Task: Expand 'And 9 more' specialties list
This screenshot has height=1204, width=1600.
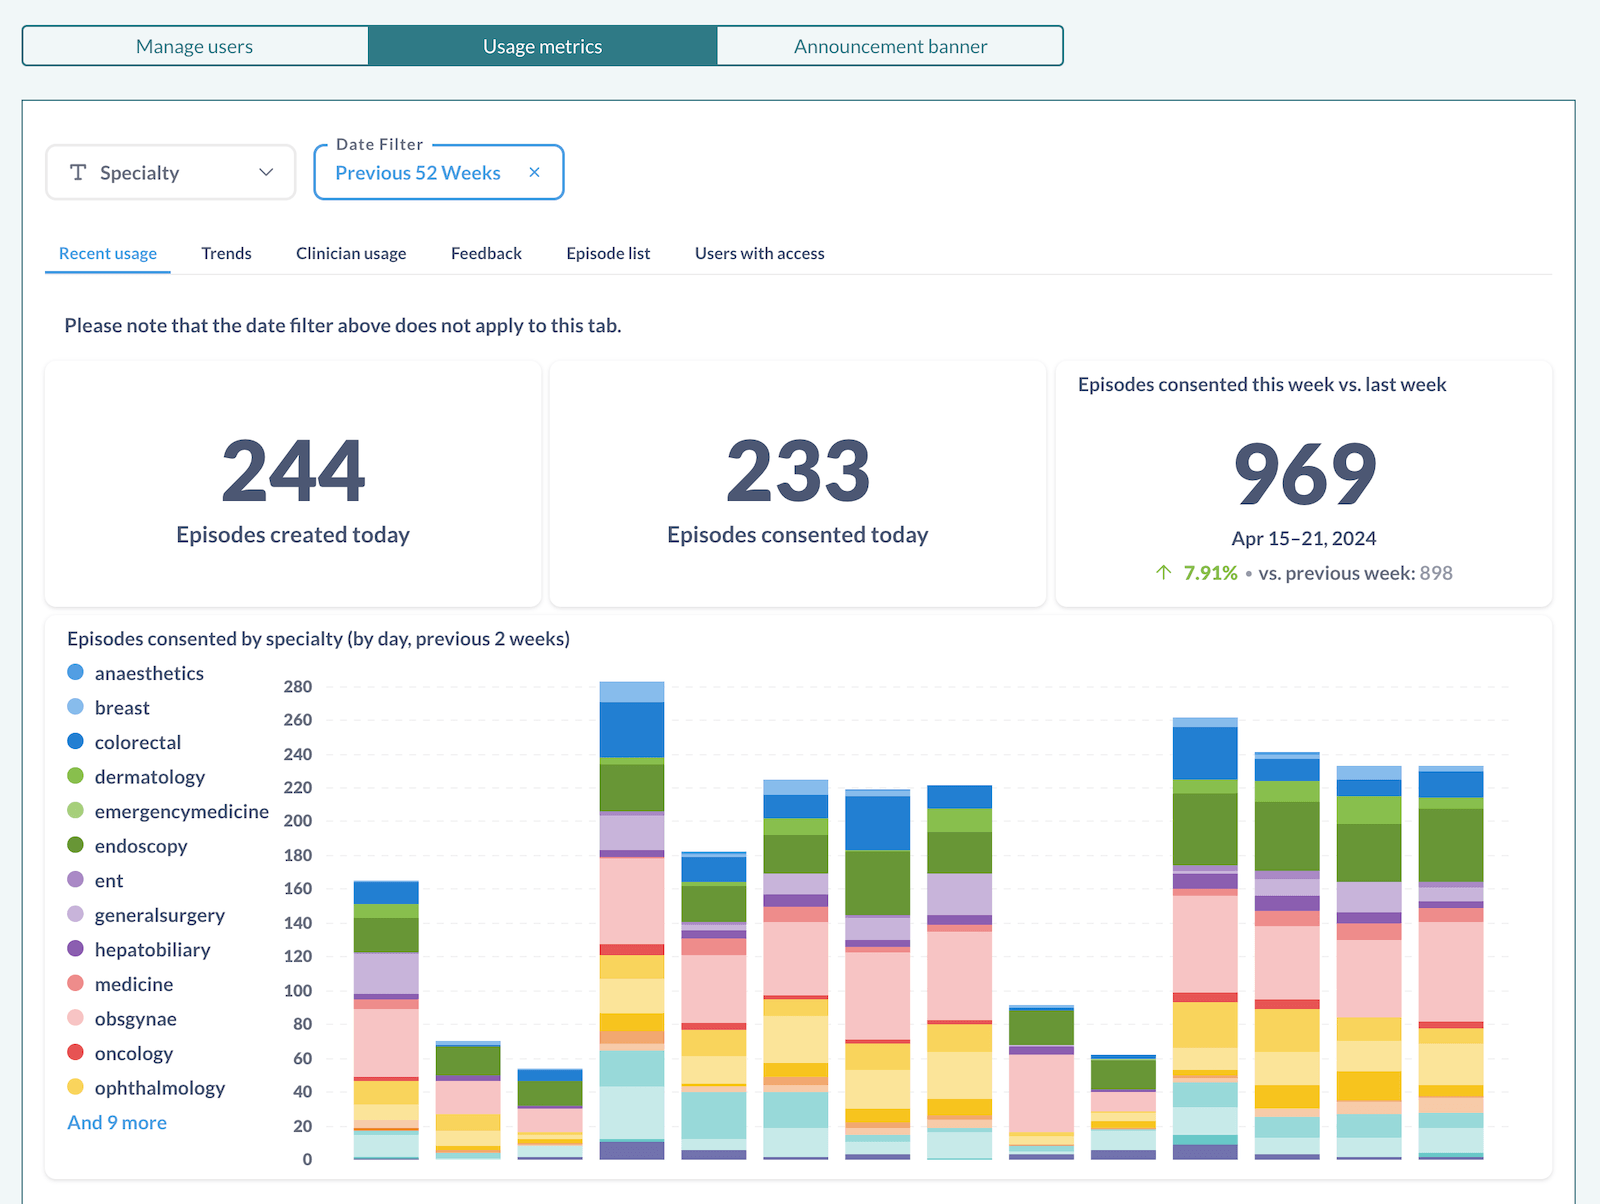Action: pos(116,1122)
